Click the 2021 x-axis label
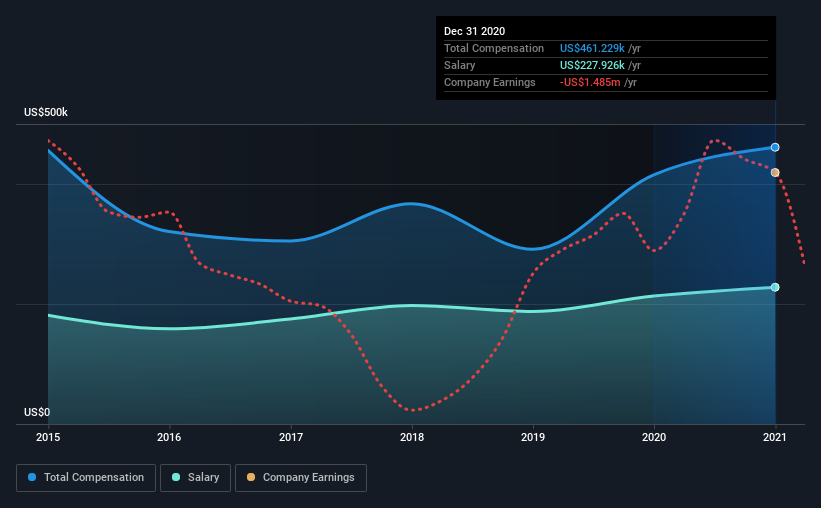The height and width of the screenshot is (508, 821). click(x=775, y=437)
